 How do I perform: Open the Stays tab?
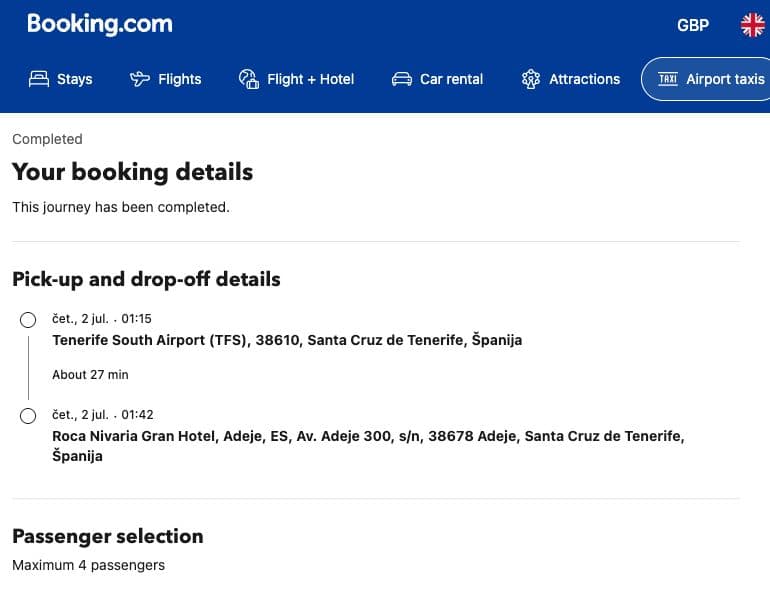pyautogui.click(x=61, y=79)
